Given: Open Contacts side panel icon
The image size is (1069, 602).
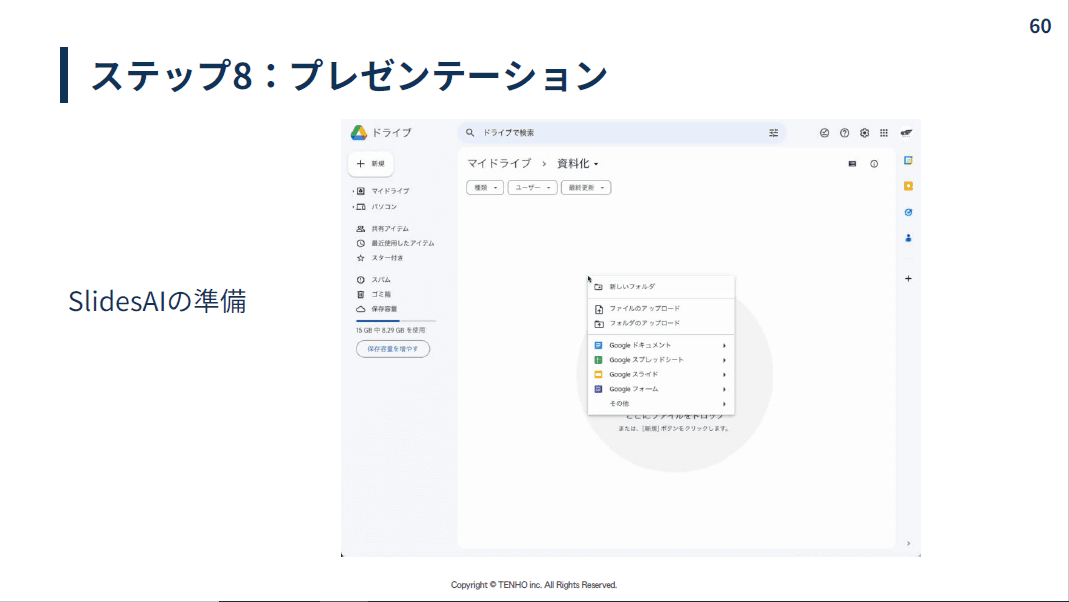Looking at the screenshot, I should (908, 238).
